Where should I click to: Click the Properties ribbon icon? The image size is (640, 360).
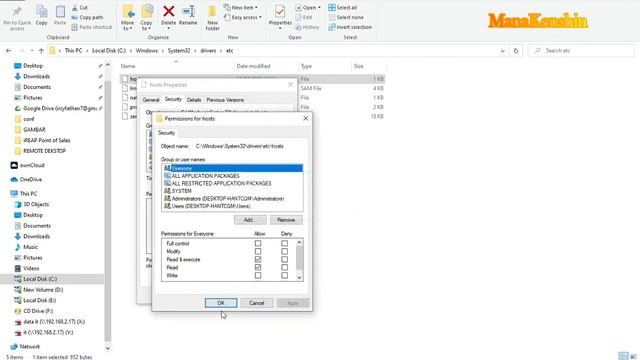click(x=280, y=16)
